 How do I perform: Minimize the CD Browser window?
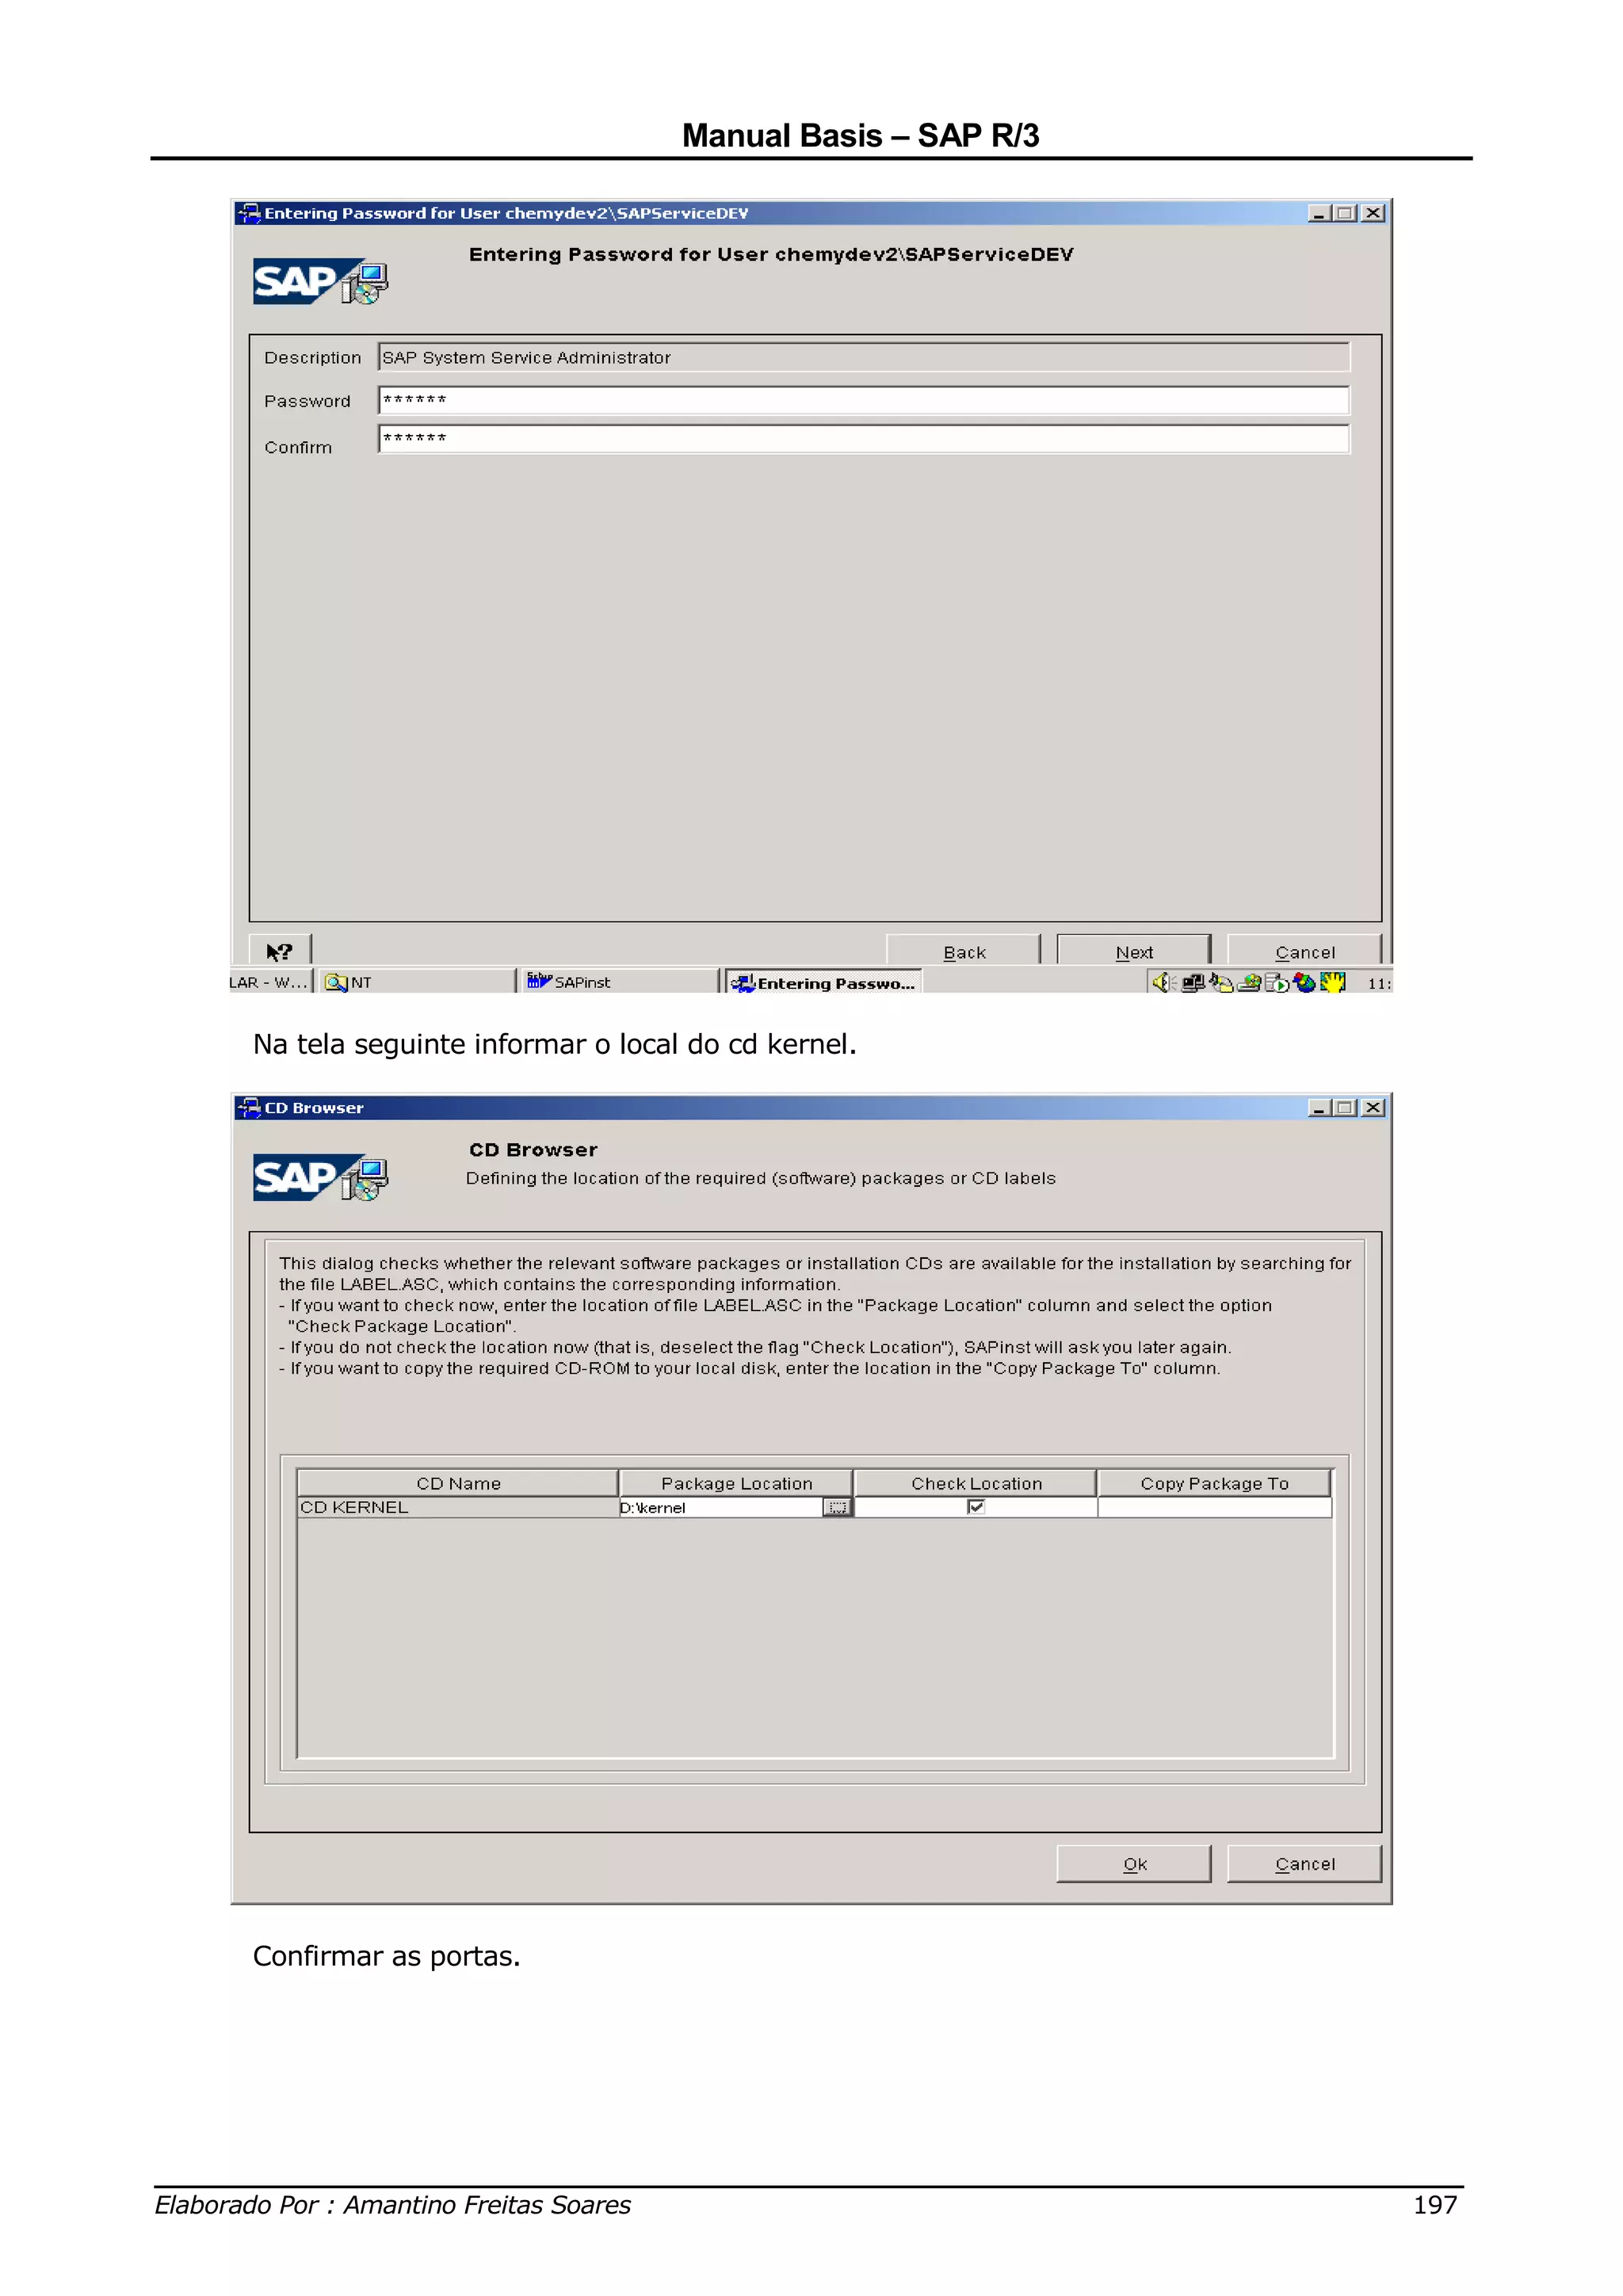click(1319, 1108)
